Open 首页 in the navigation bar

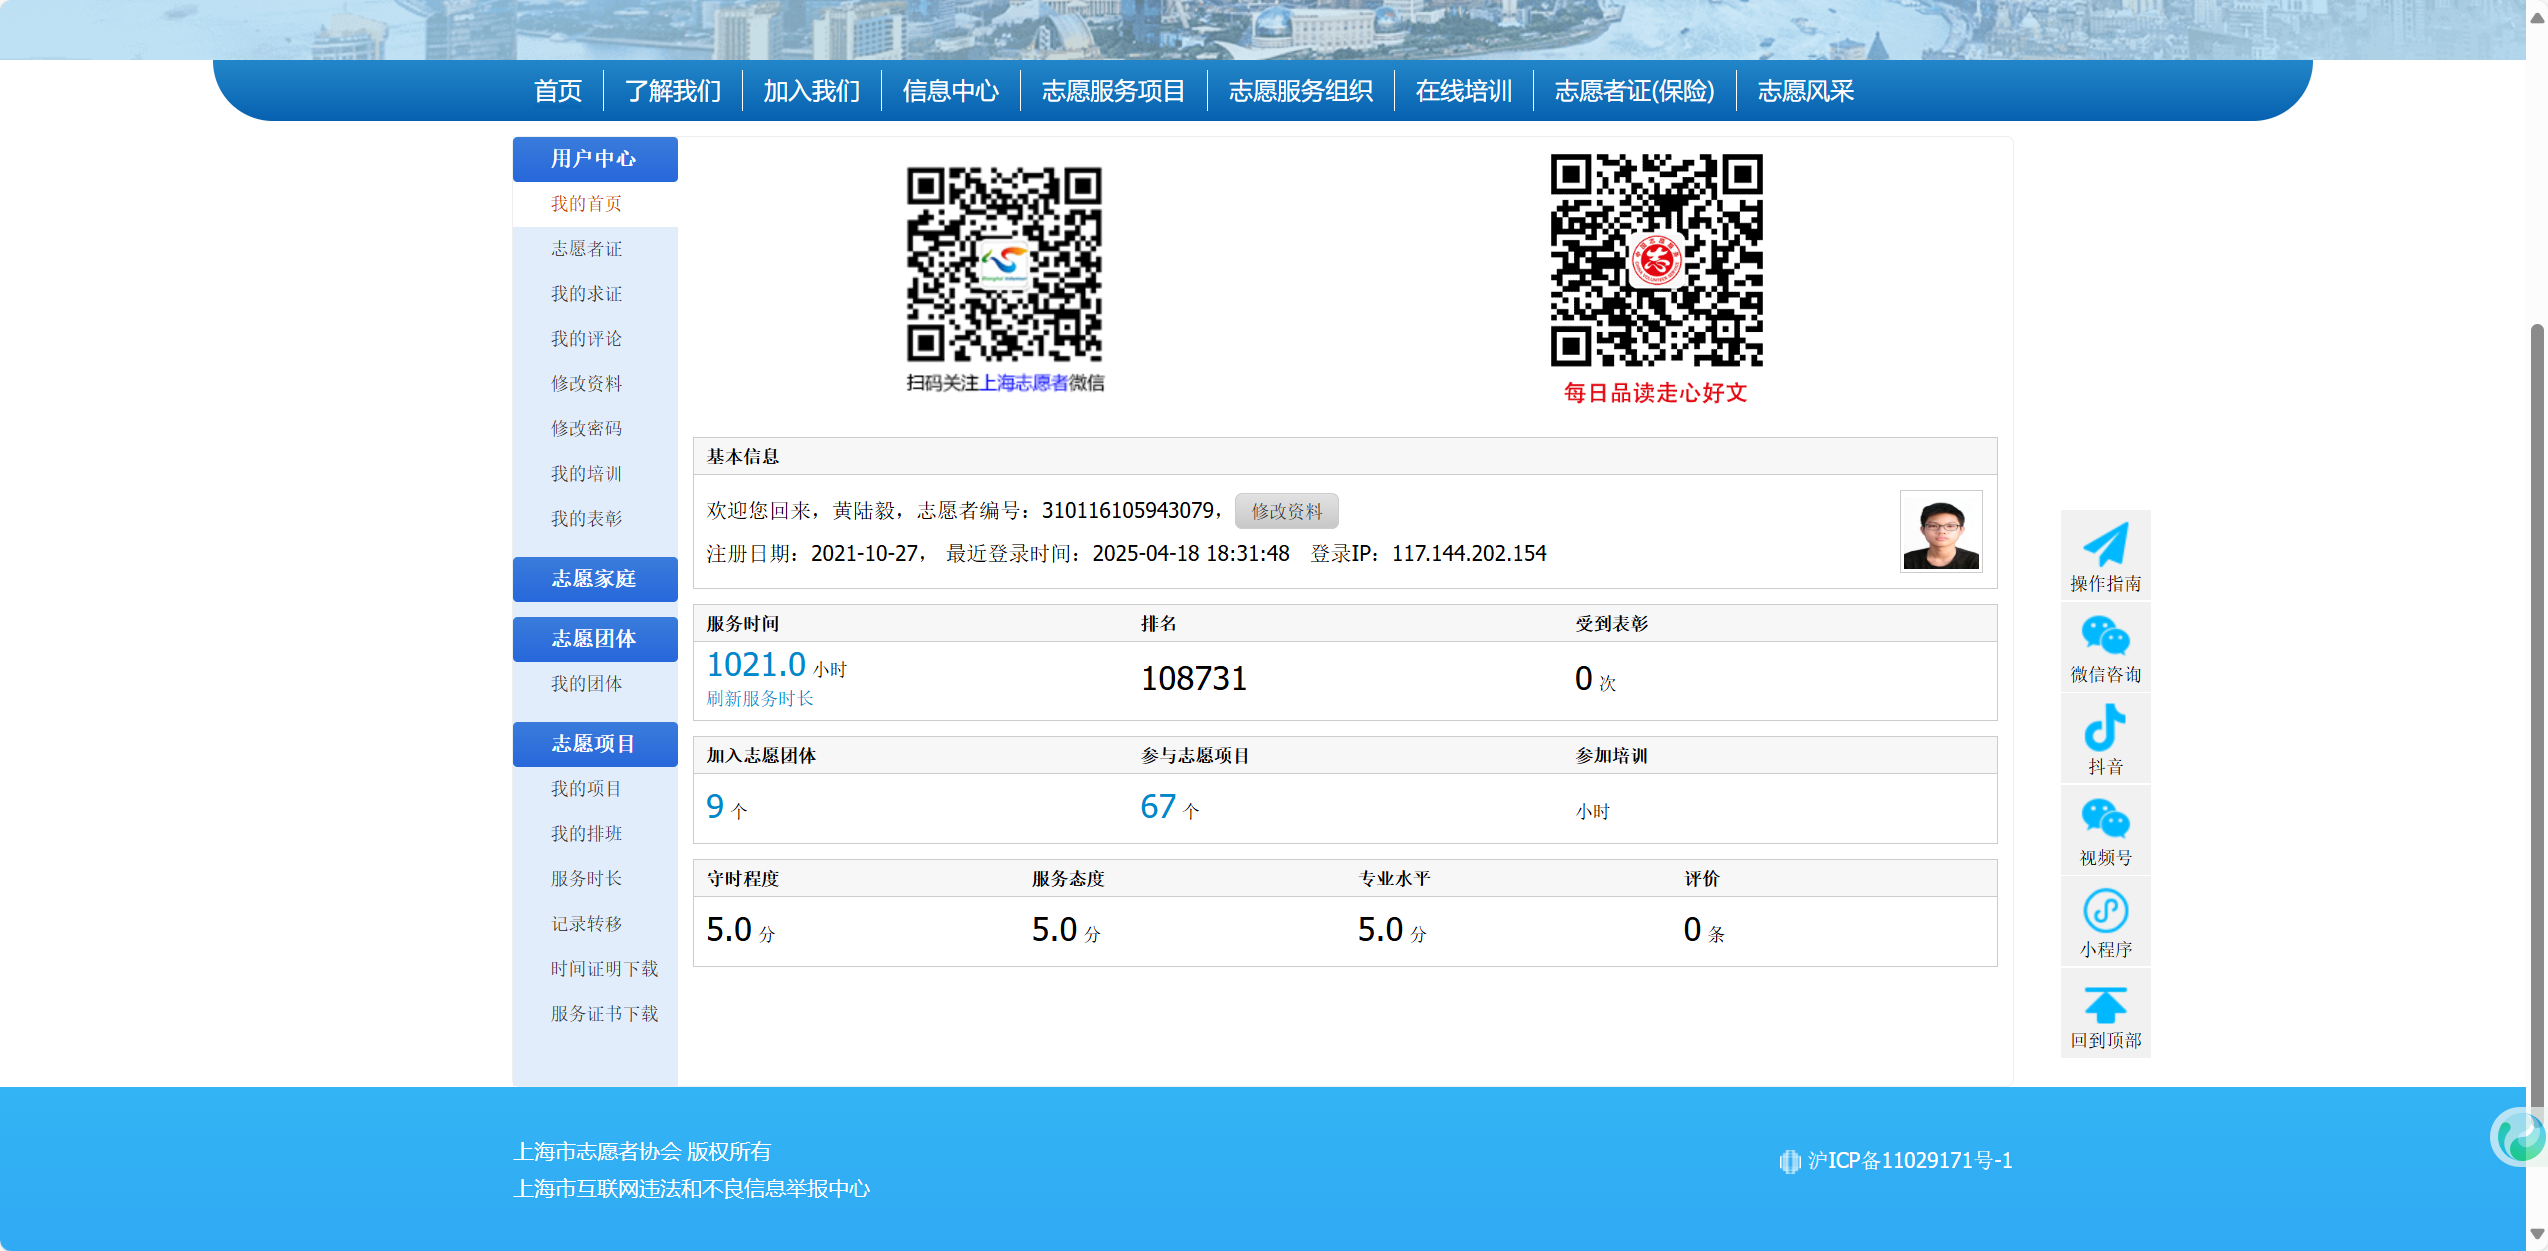point(557,91)
